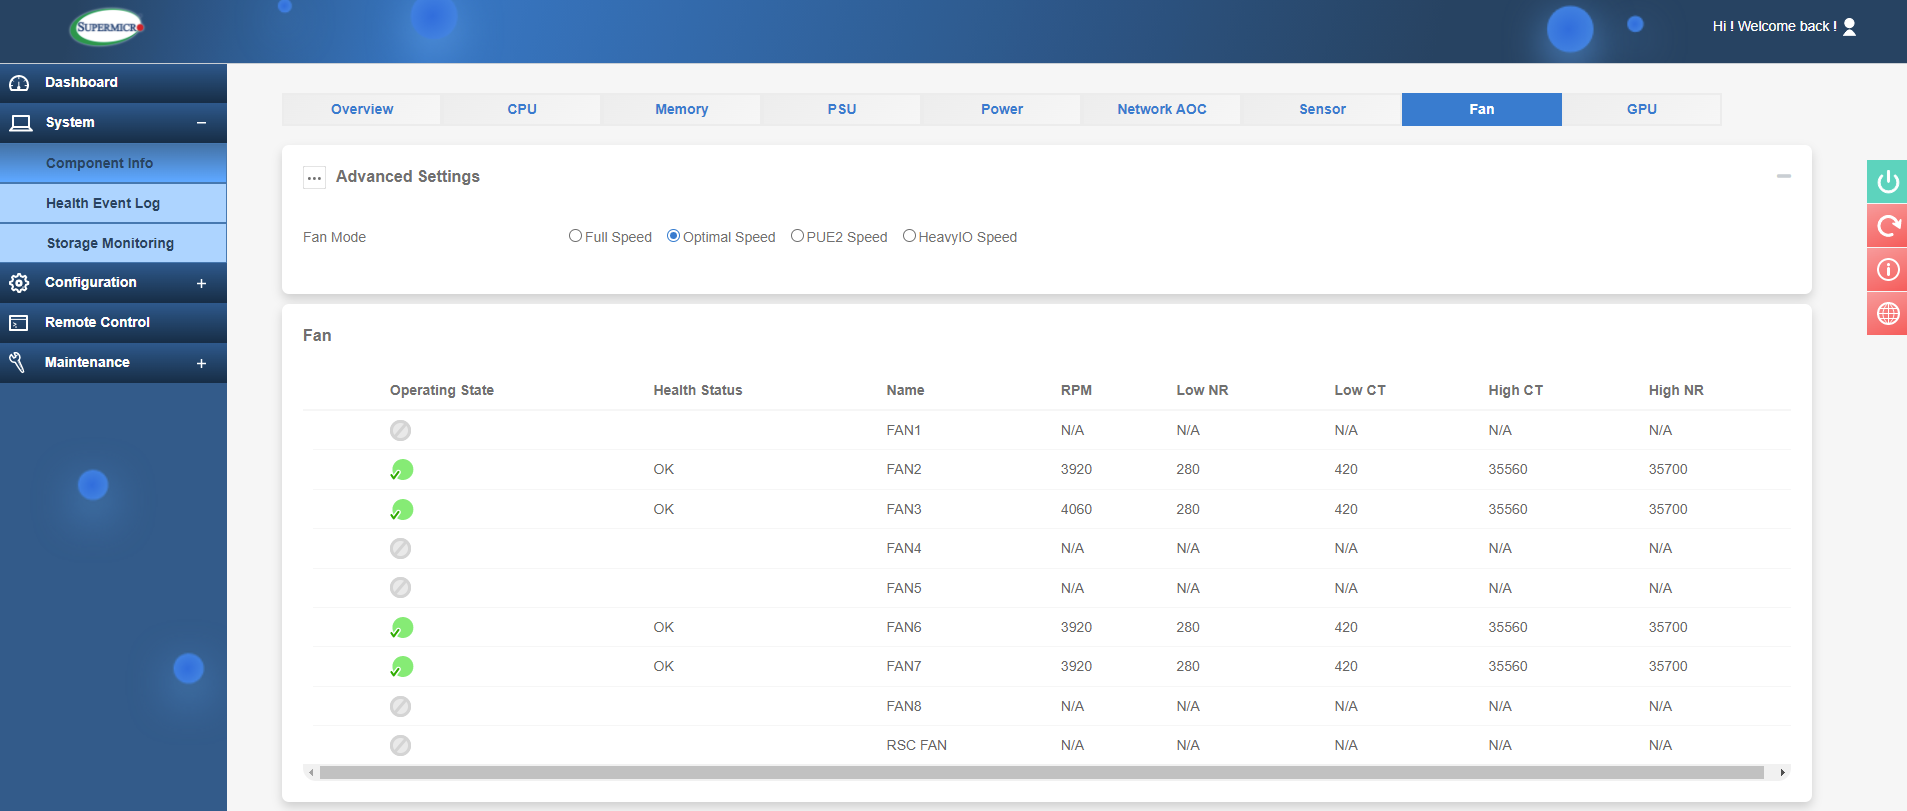
Task: Click FAN2 green operating state icon
Action: click(x=402, y=470)
